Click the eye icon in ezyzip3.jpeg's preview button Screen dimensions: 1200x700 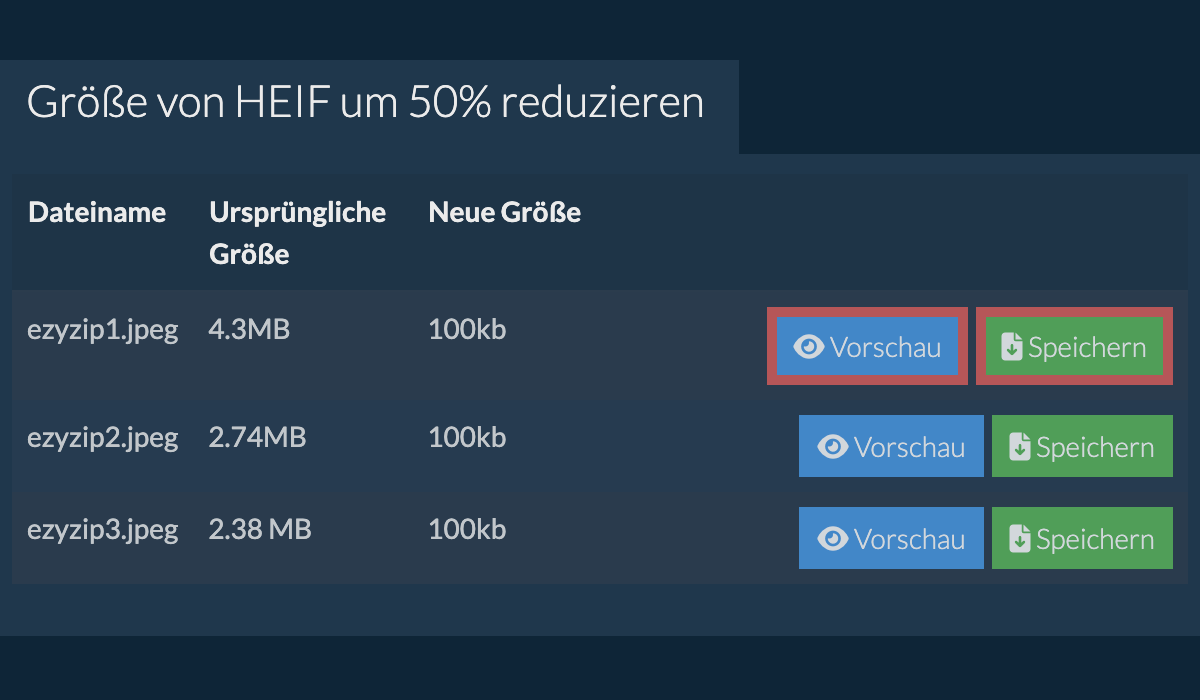pyautogui.click(x=833, y=539)
